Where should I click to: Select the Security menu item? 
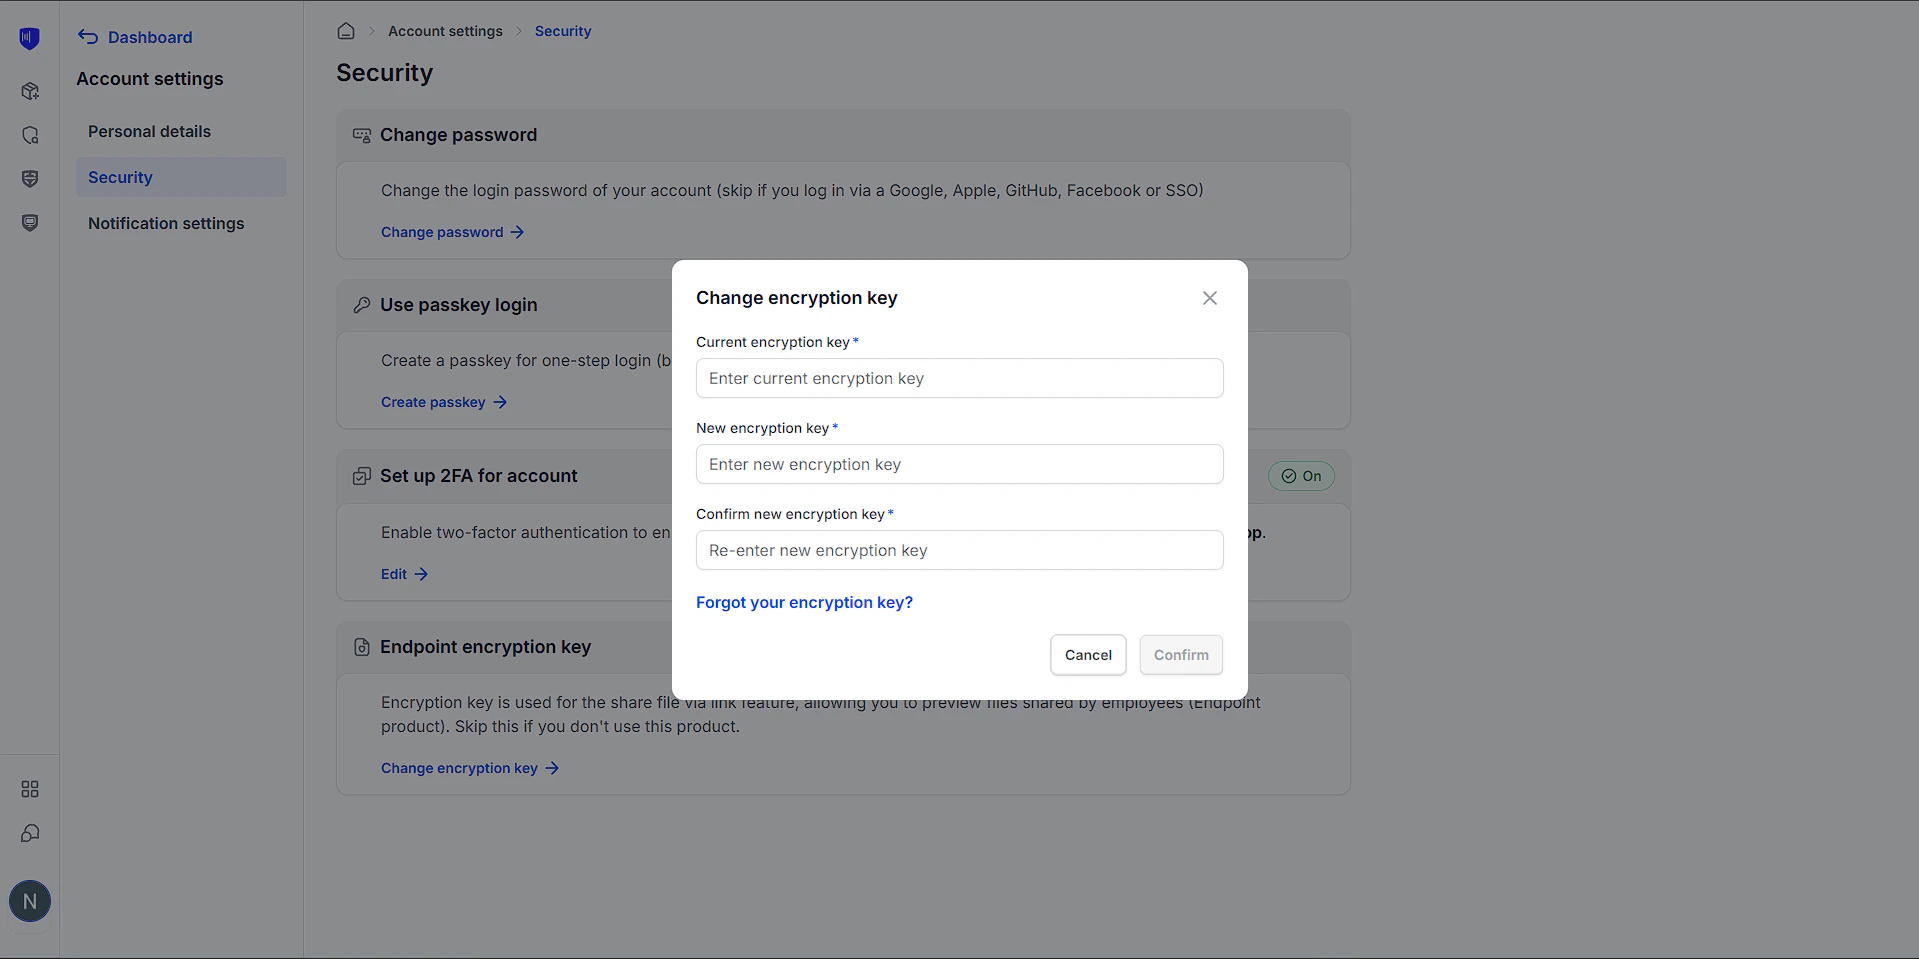(181, 177)
